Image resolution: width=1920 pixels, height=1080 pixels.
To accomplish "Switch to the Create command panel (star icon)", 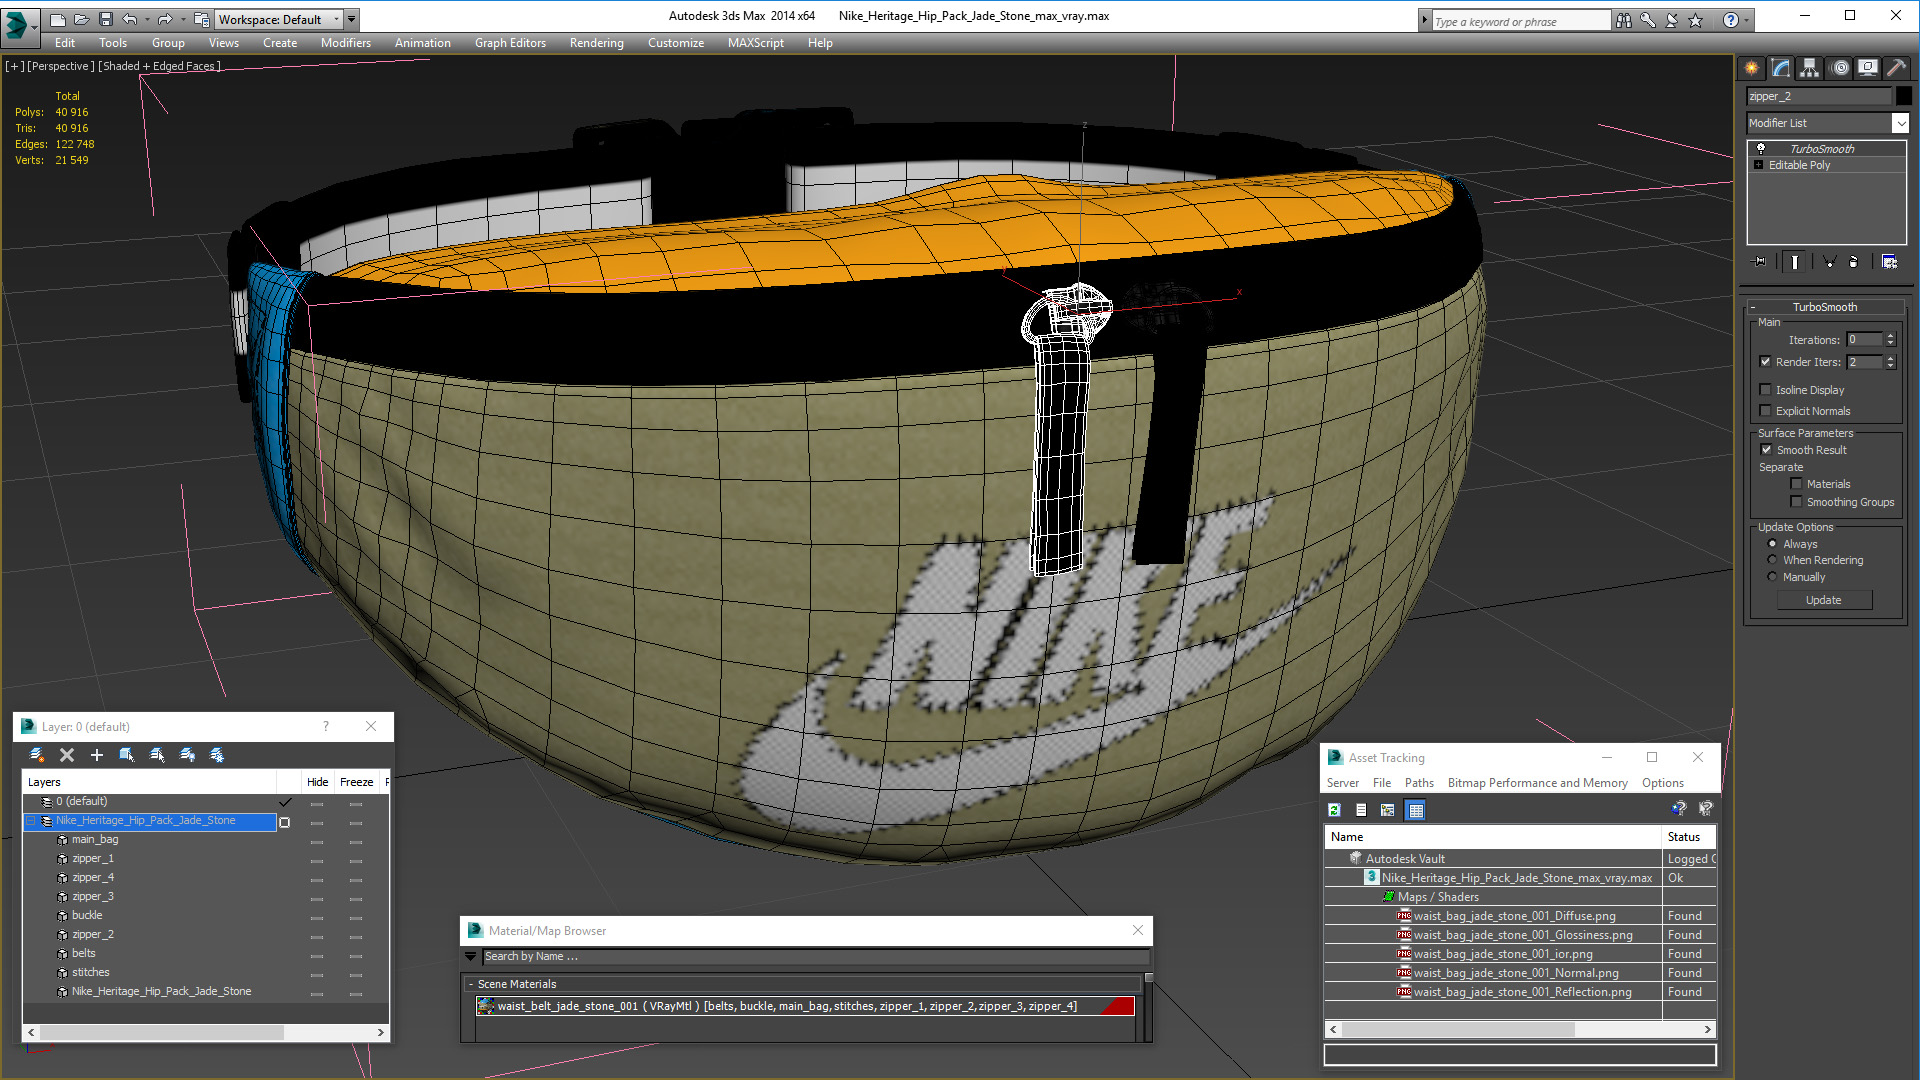I will pos(1752,68).
